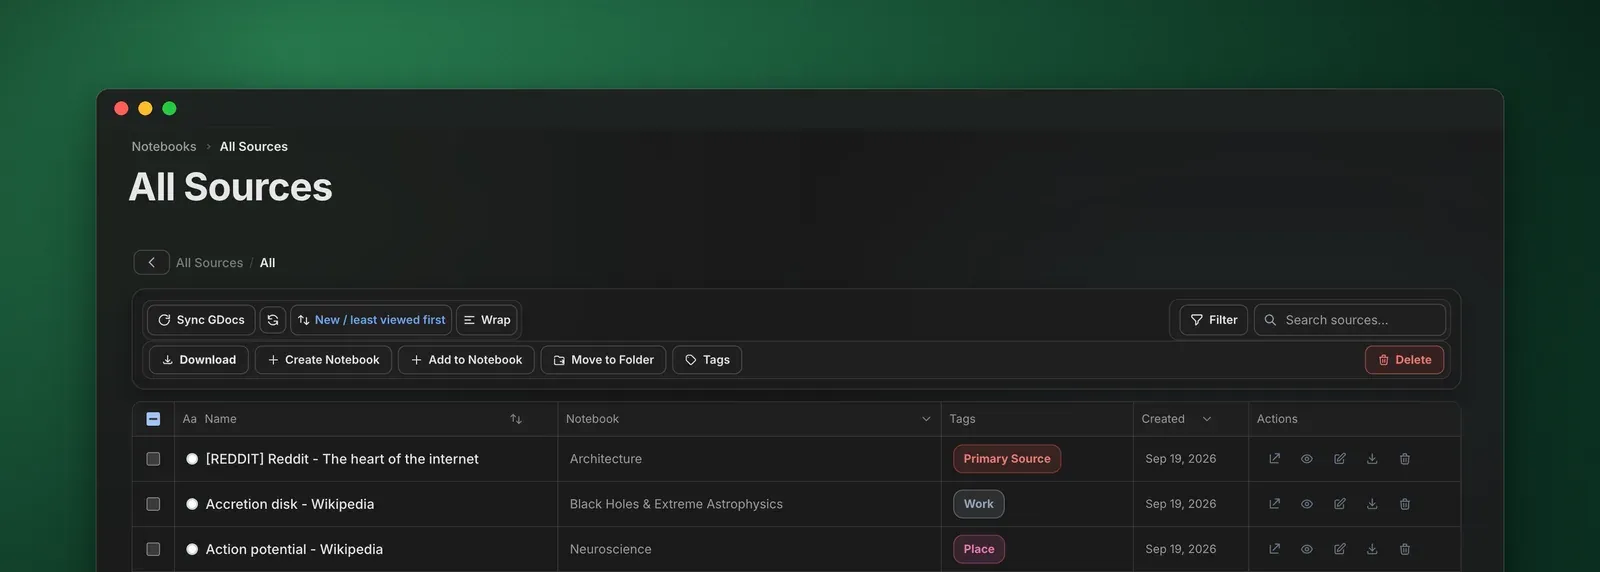Toggle the select-all header checkbox

[153, 419]
